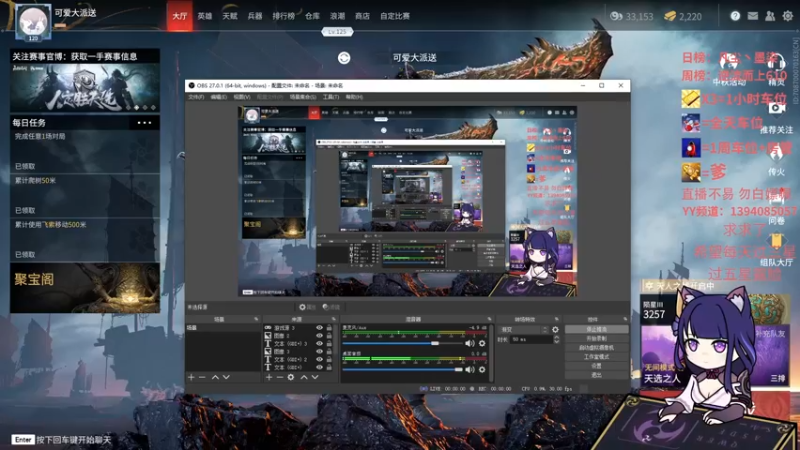This screenshot has height=450, width=800.
Task: Hide the 文本 (GDI+) 2 source
Action: click(x=319, y=359)
